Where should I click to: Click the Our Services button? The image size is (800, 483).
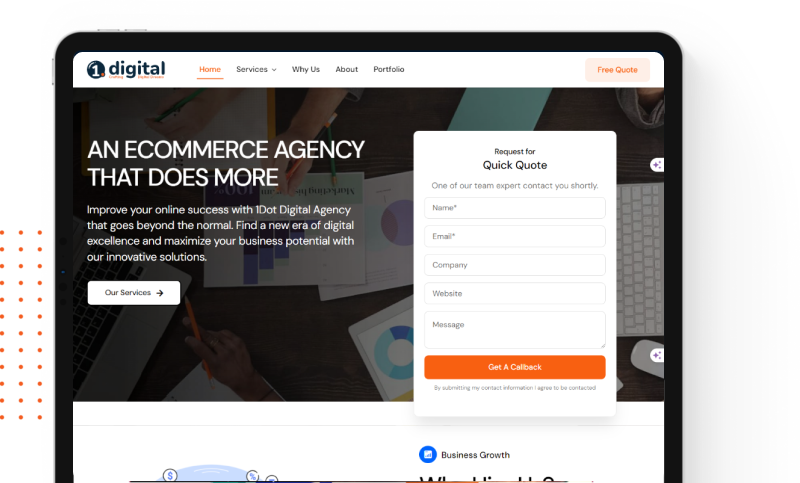[134, 293]
